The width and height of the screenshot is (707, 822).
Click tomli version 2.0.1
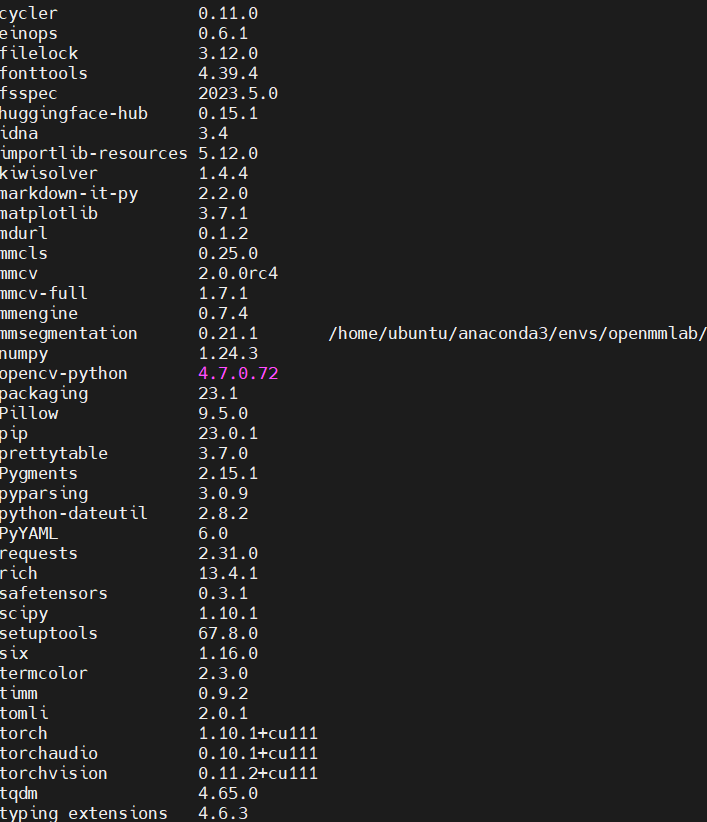pos(223,713)
